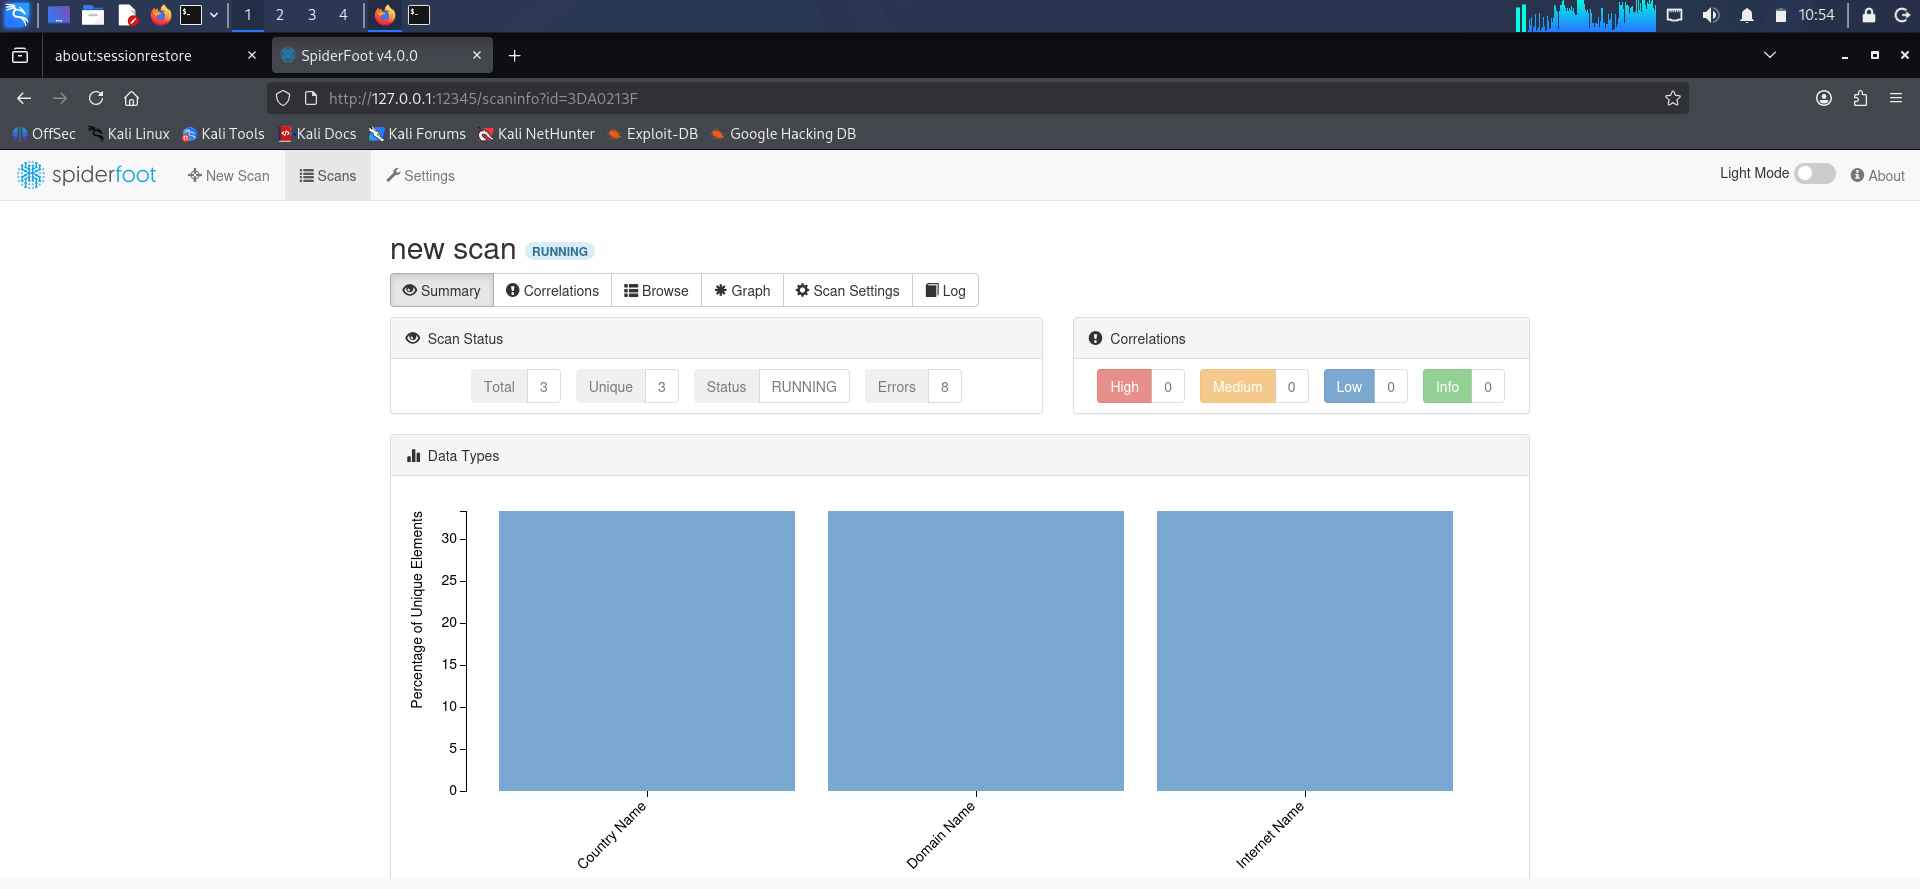Expand the list all tabs dropdown
This screenshot has width=1920, height=889.
pos(1770,55)
